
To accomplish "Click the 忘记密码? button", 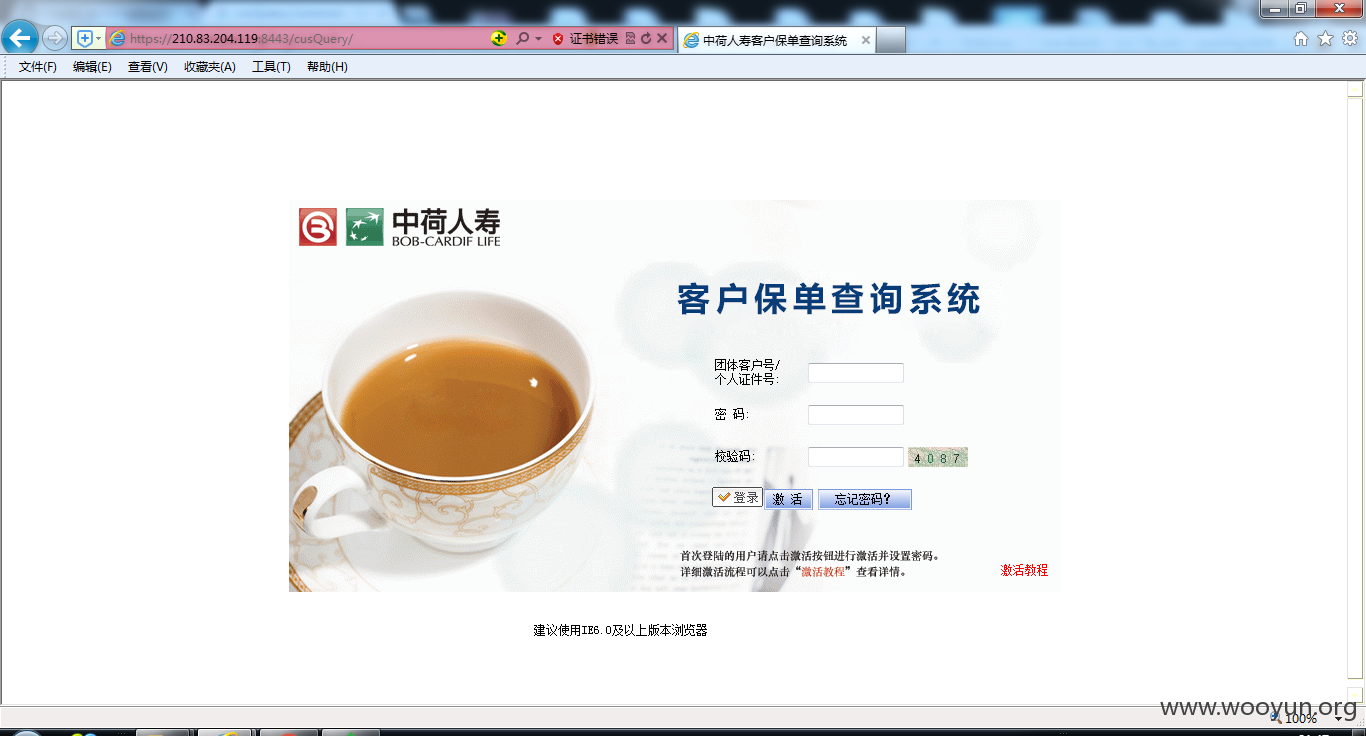I will point(865,499).
